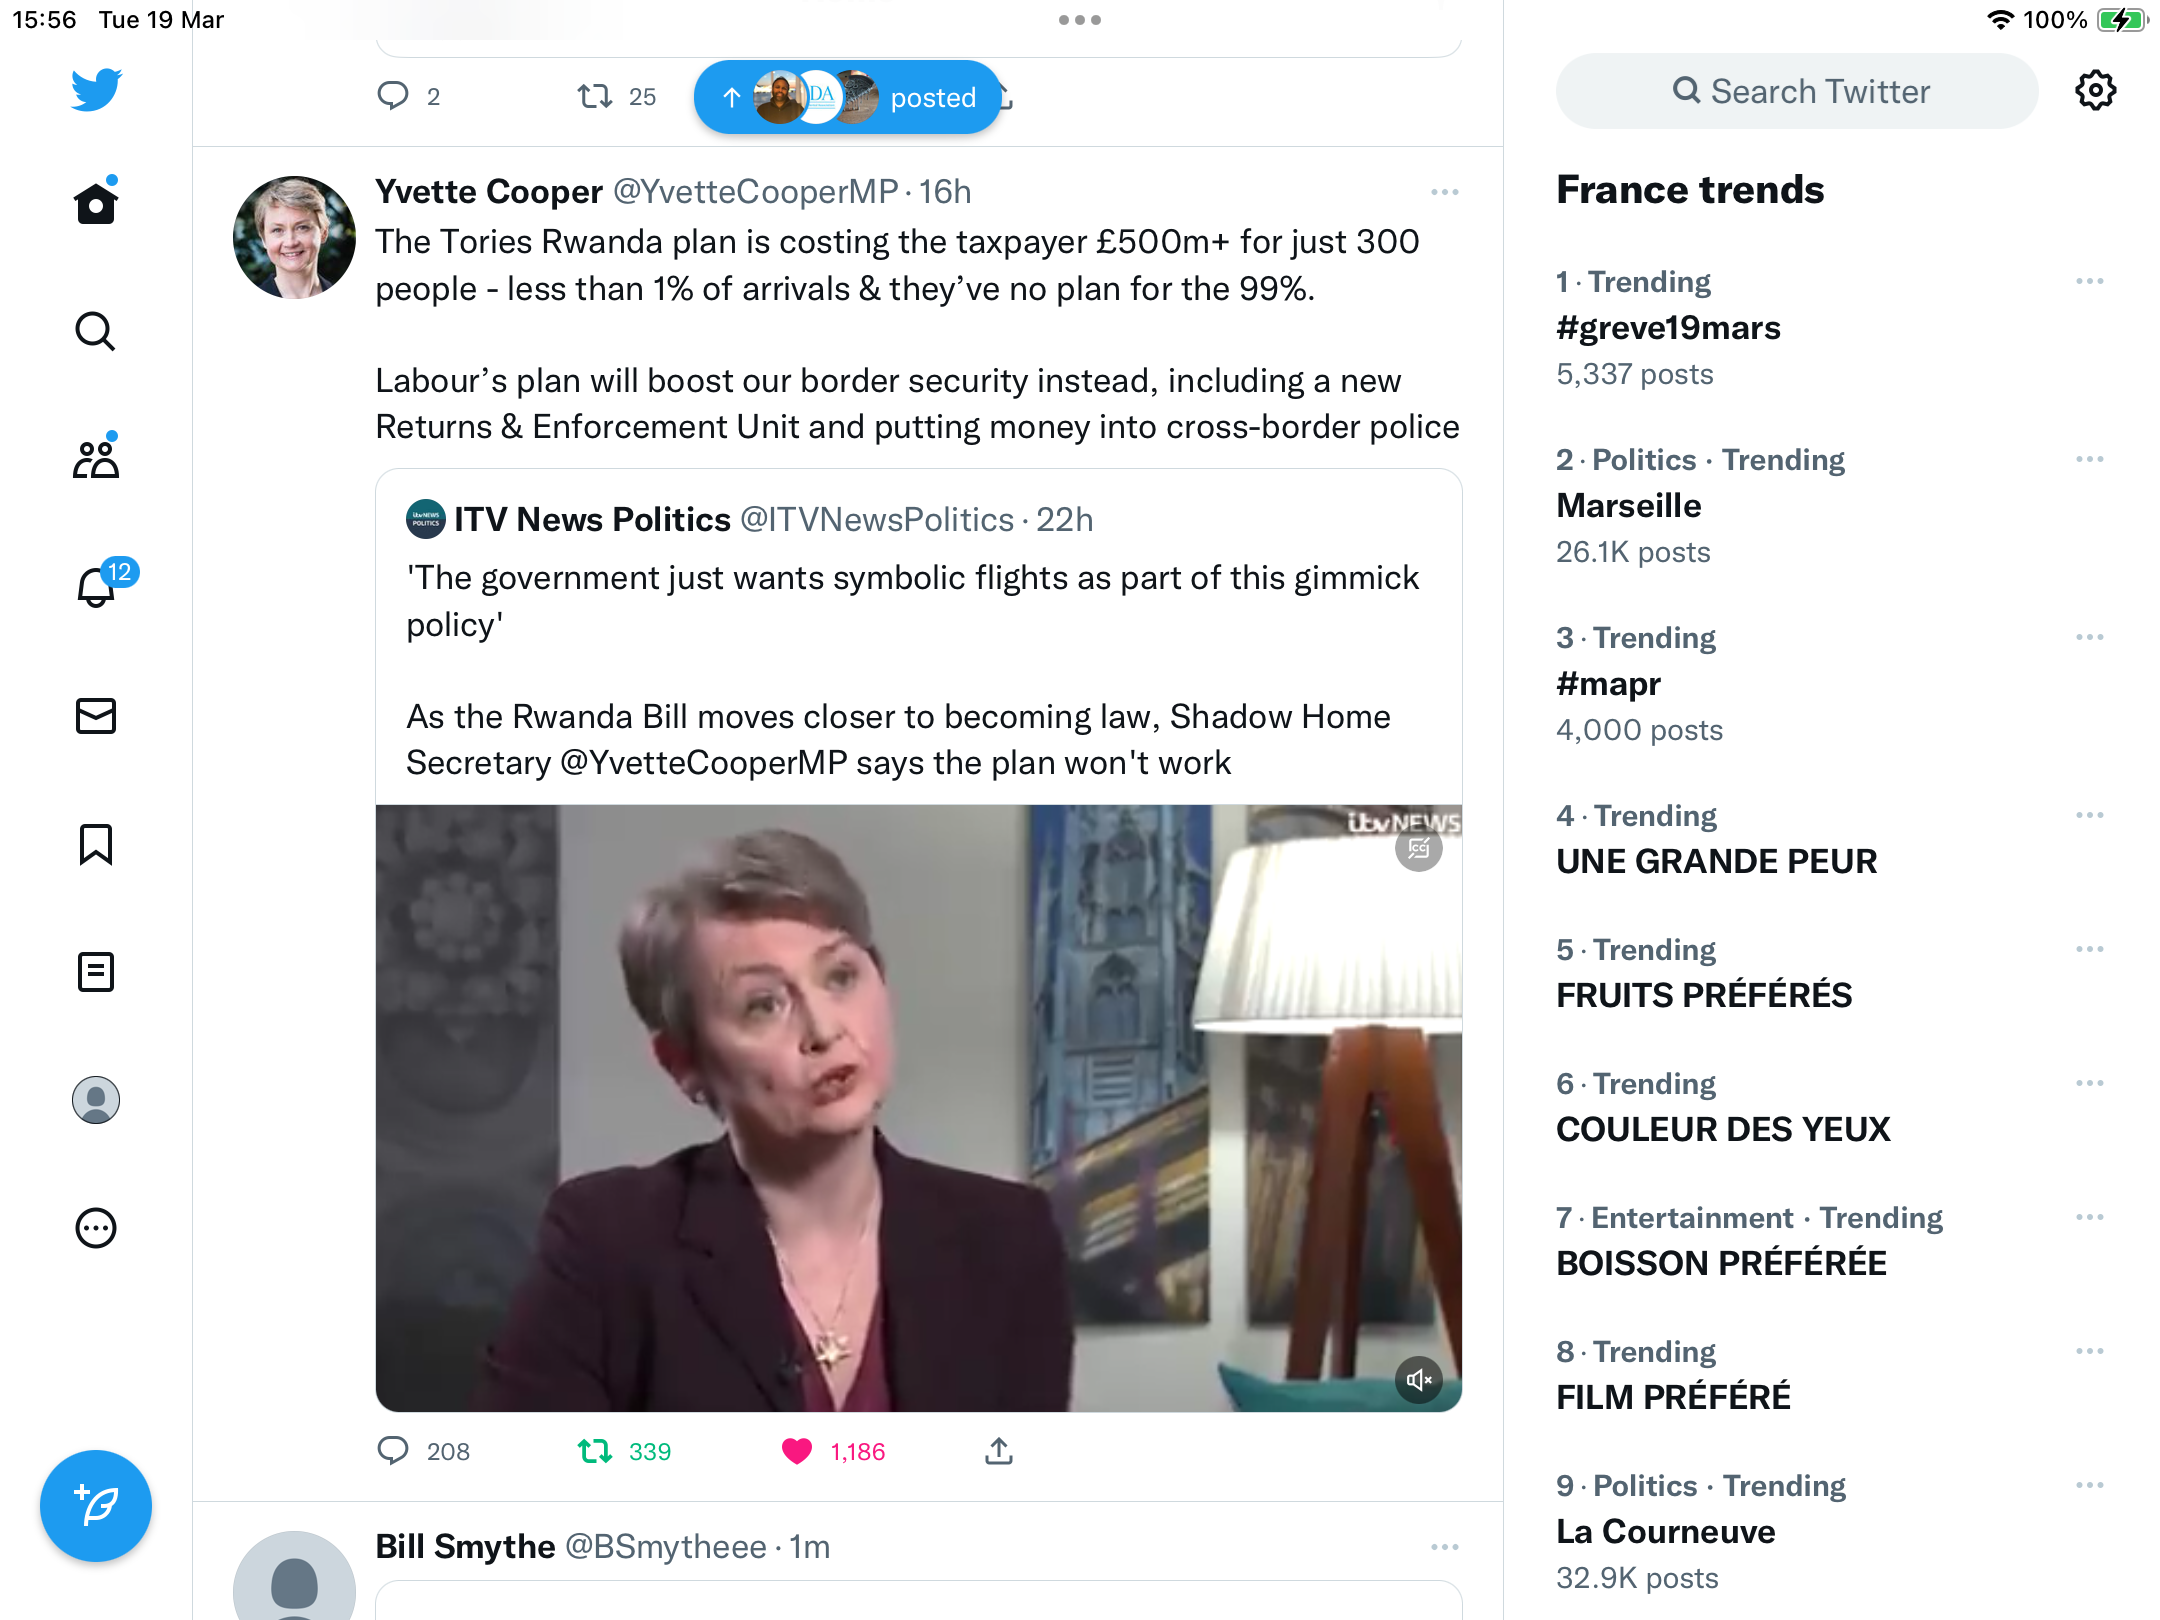Share Yvette Cooper's tweet via share icon
Viewport: 2160px width, 1620px height.
point(999,1451)
